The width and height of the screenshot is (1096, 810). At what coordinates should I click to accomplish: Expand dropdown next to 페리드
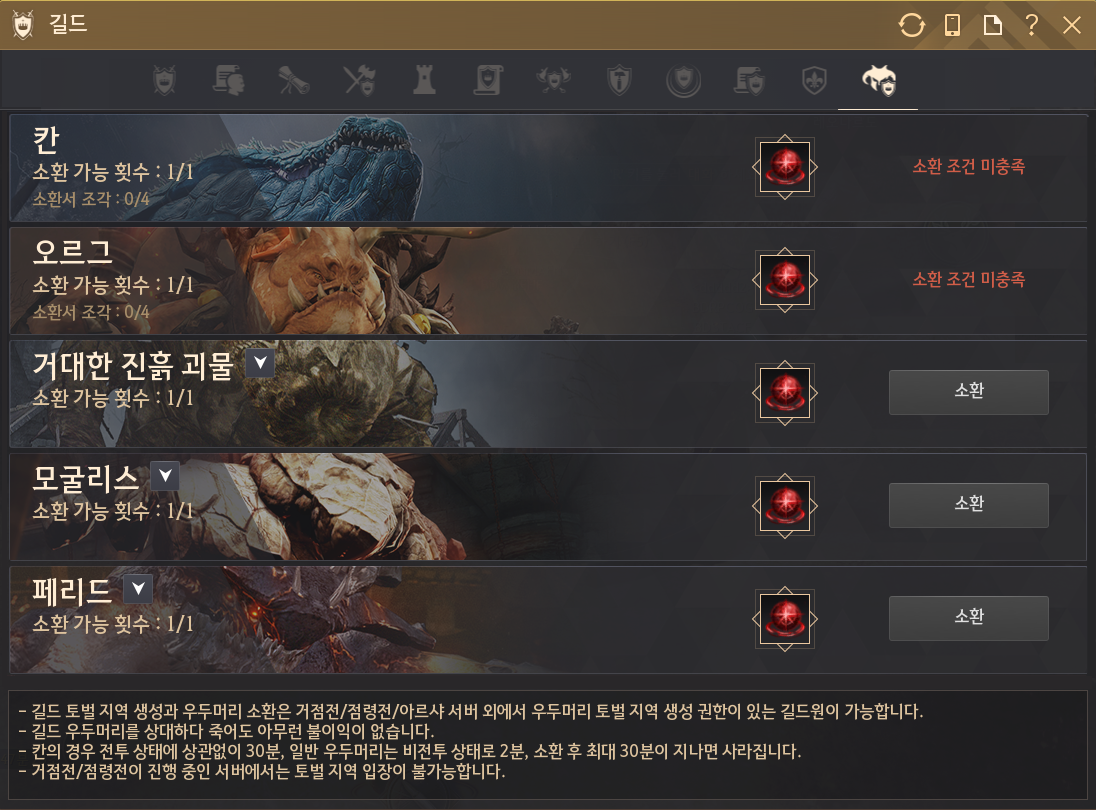[138, 589]
